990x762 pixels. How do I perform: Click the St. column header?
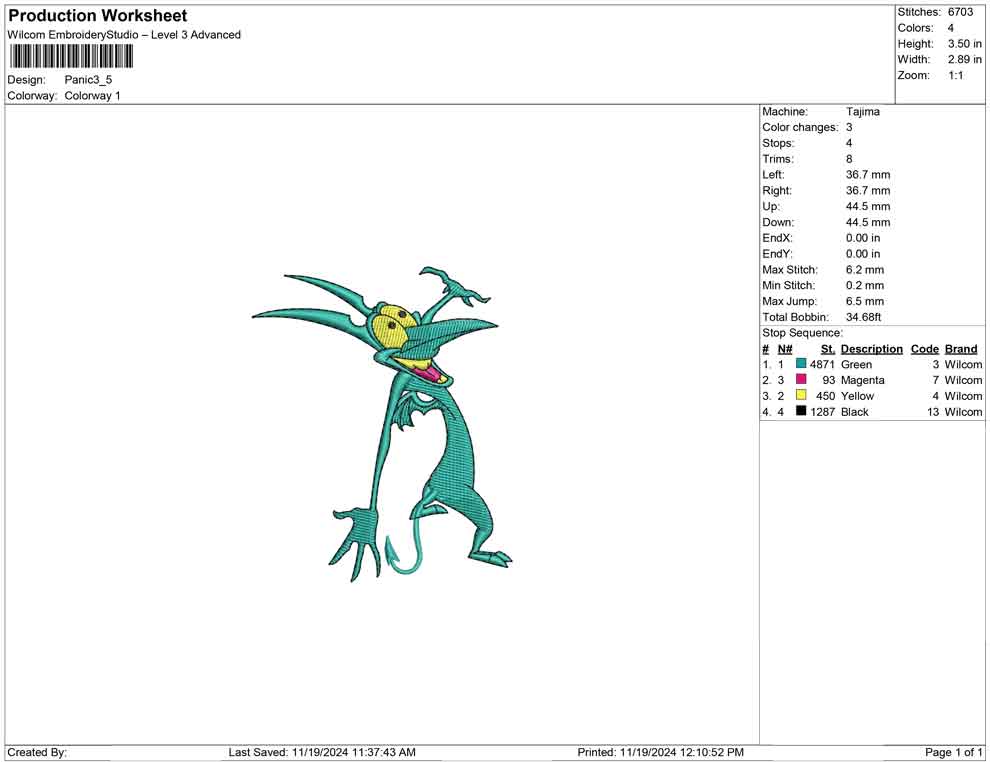click(827, 349)
